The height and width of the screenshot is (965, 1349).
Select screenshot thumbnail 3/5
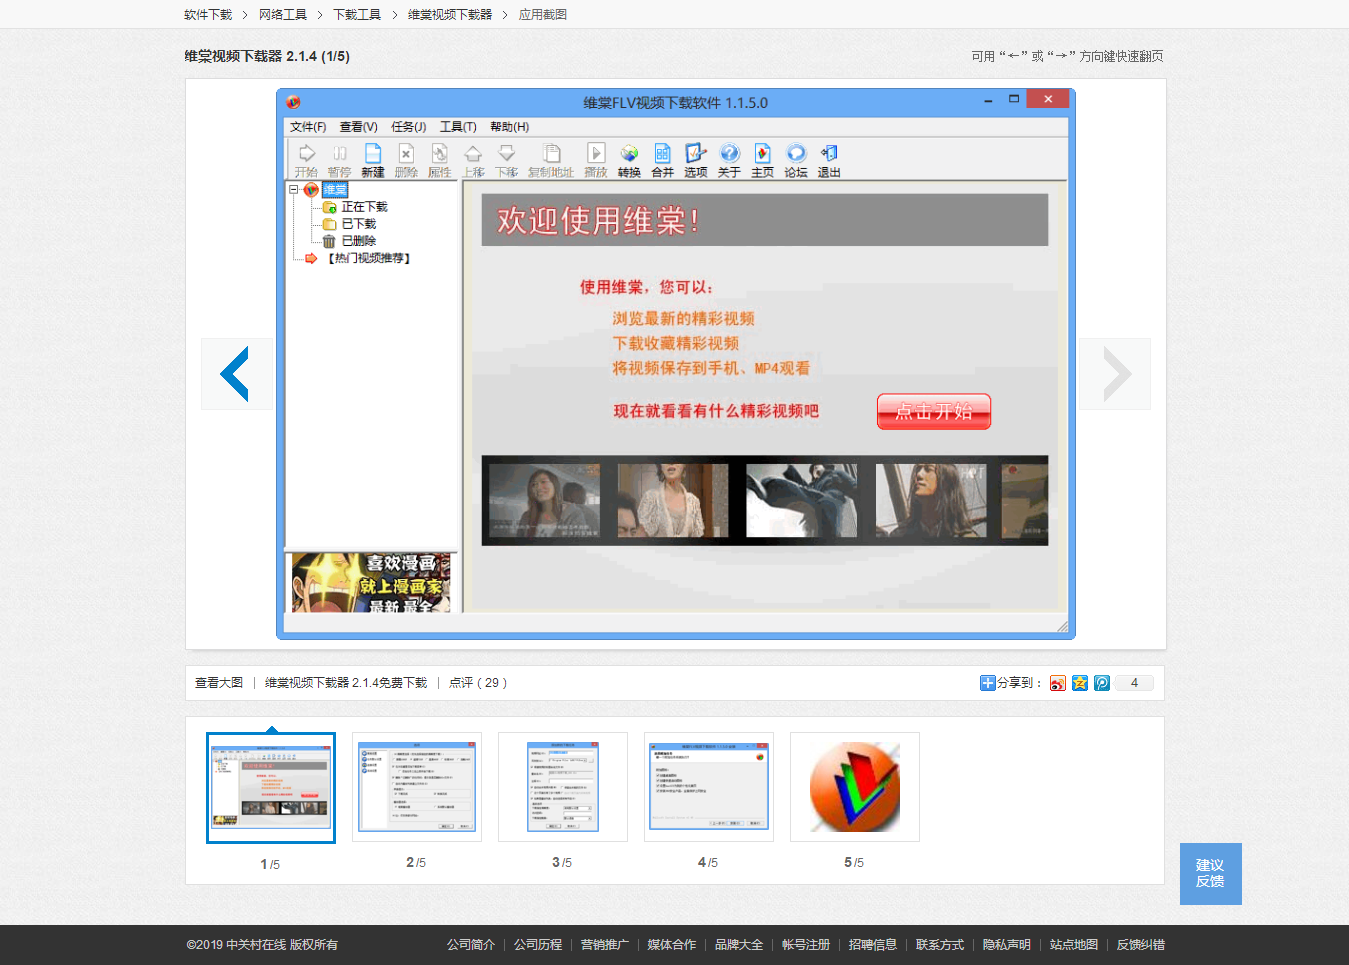tap(563, 787)
